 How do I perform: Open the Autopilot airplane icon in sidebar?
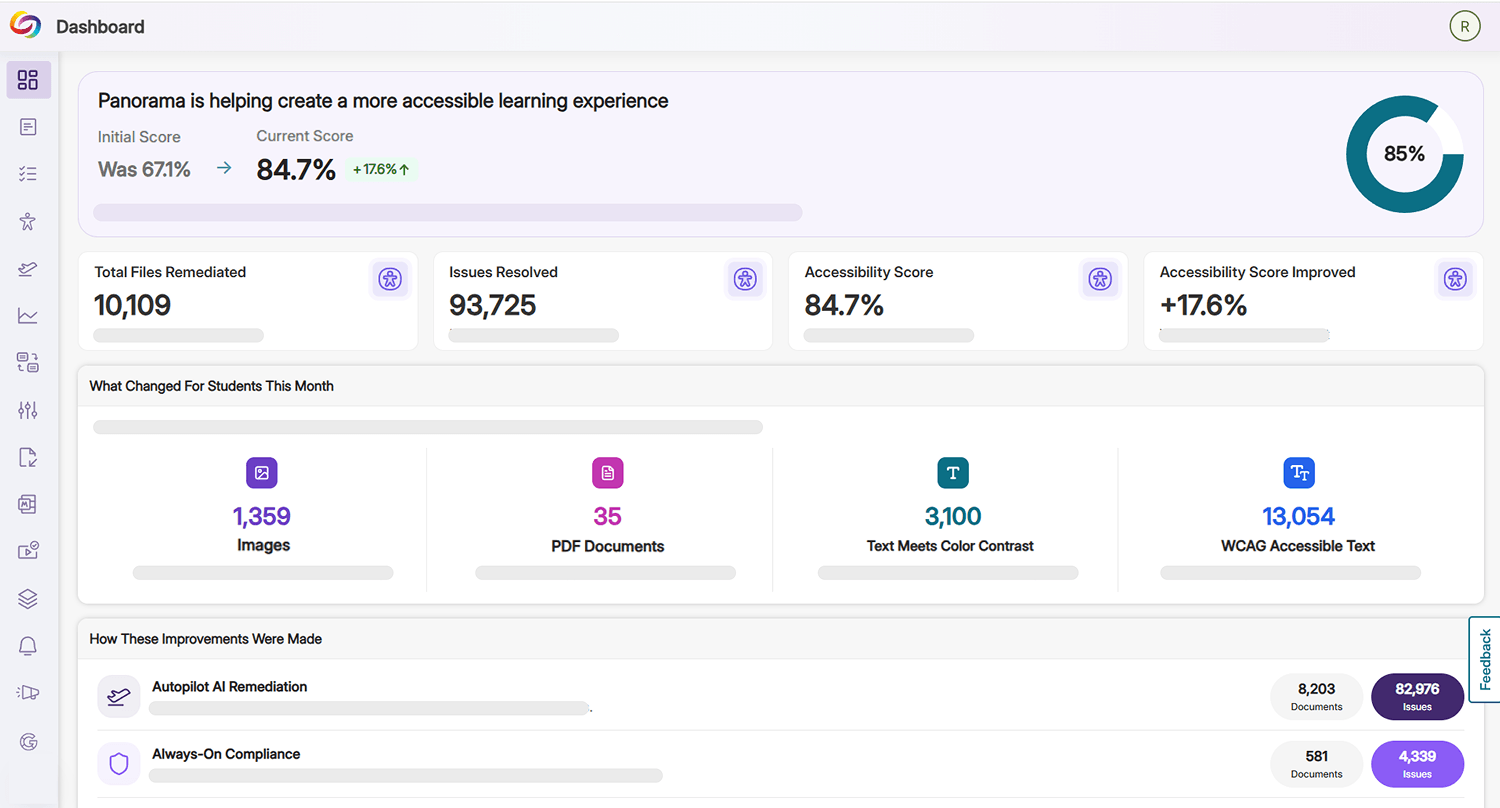point(28,268)
